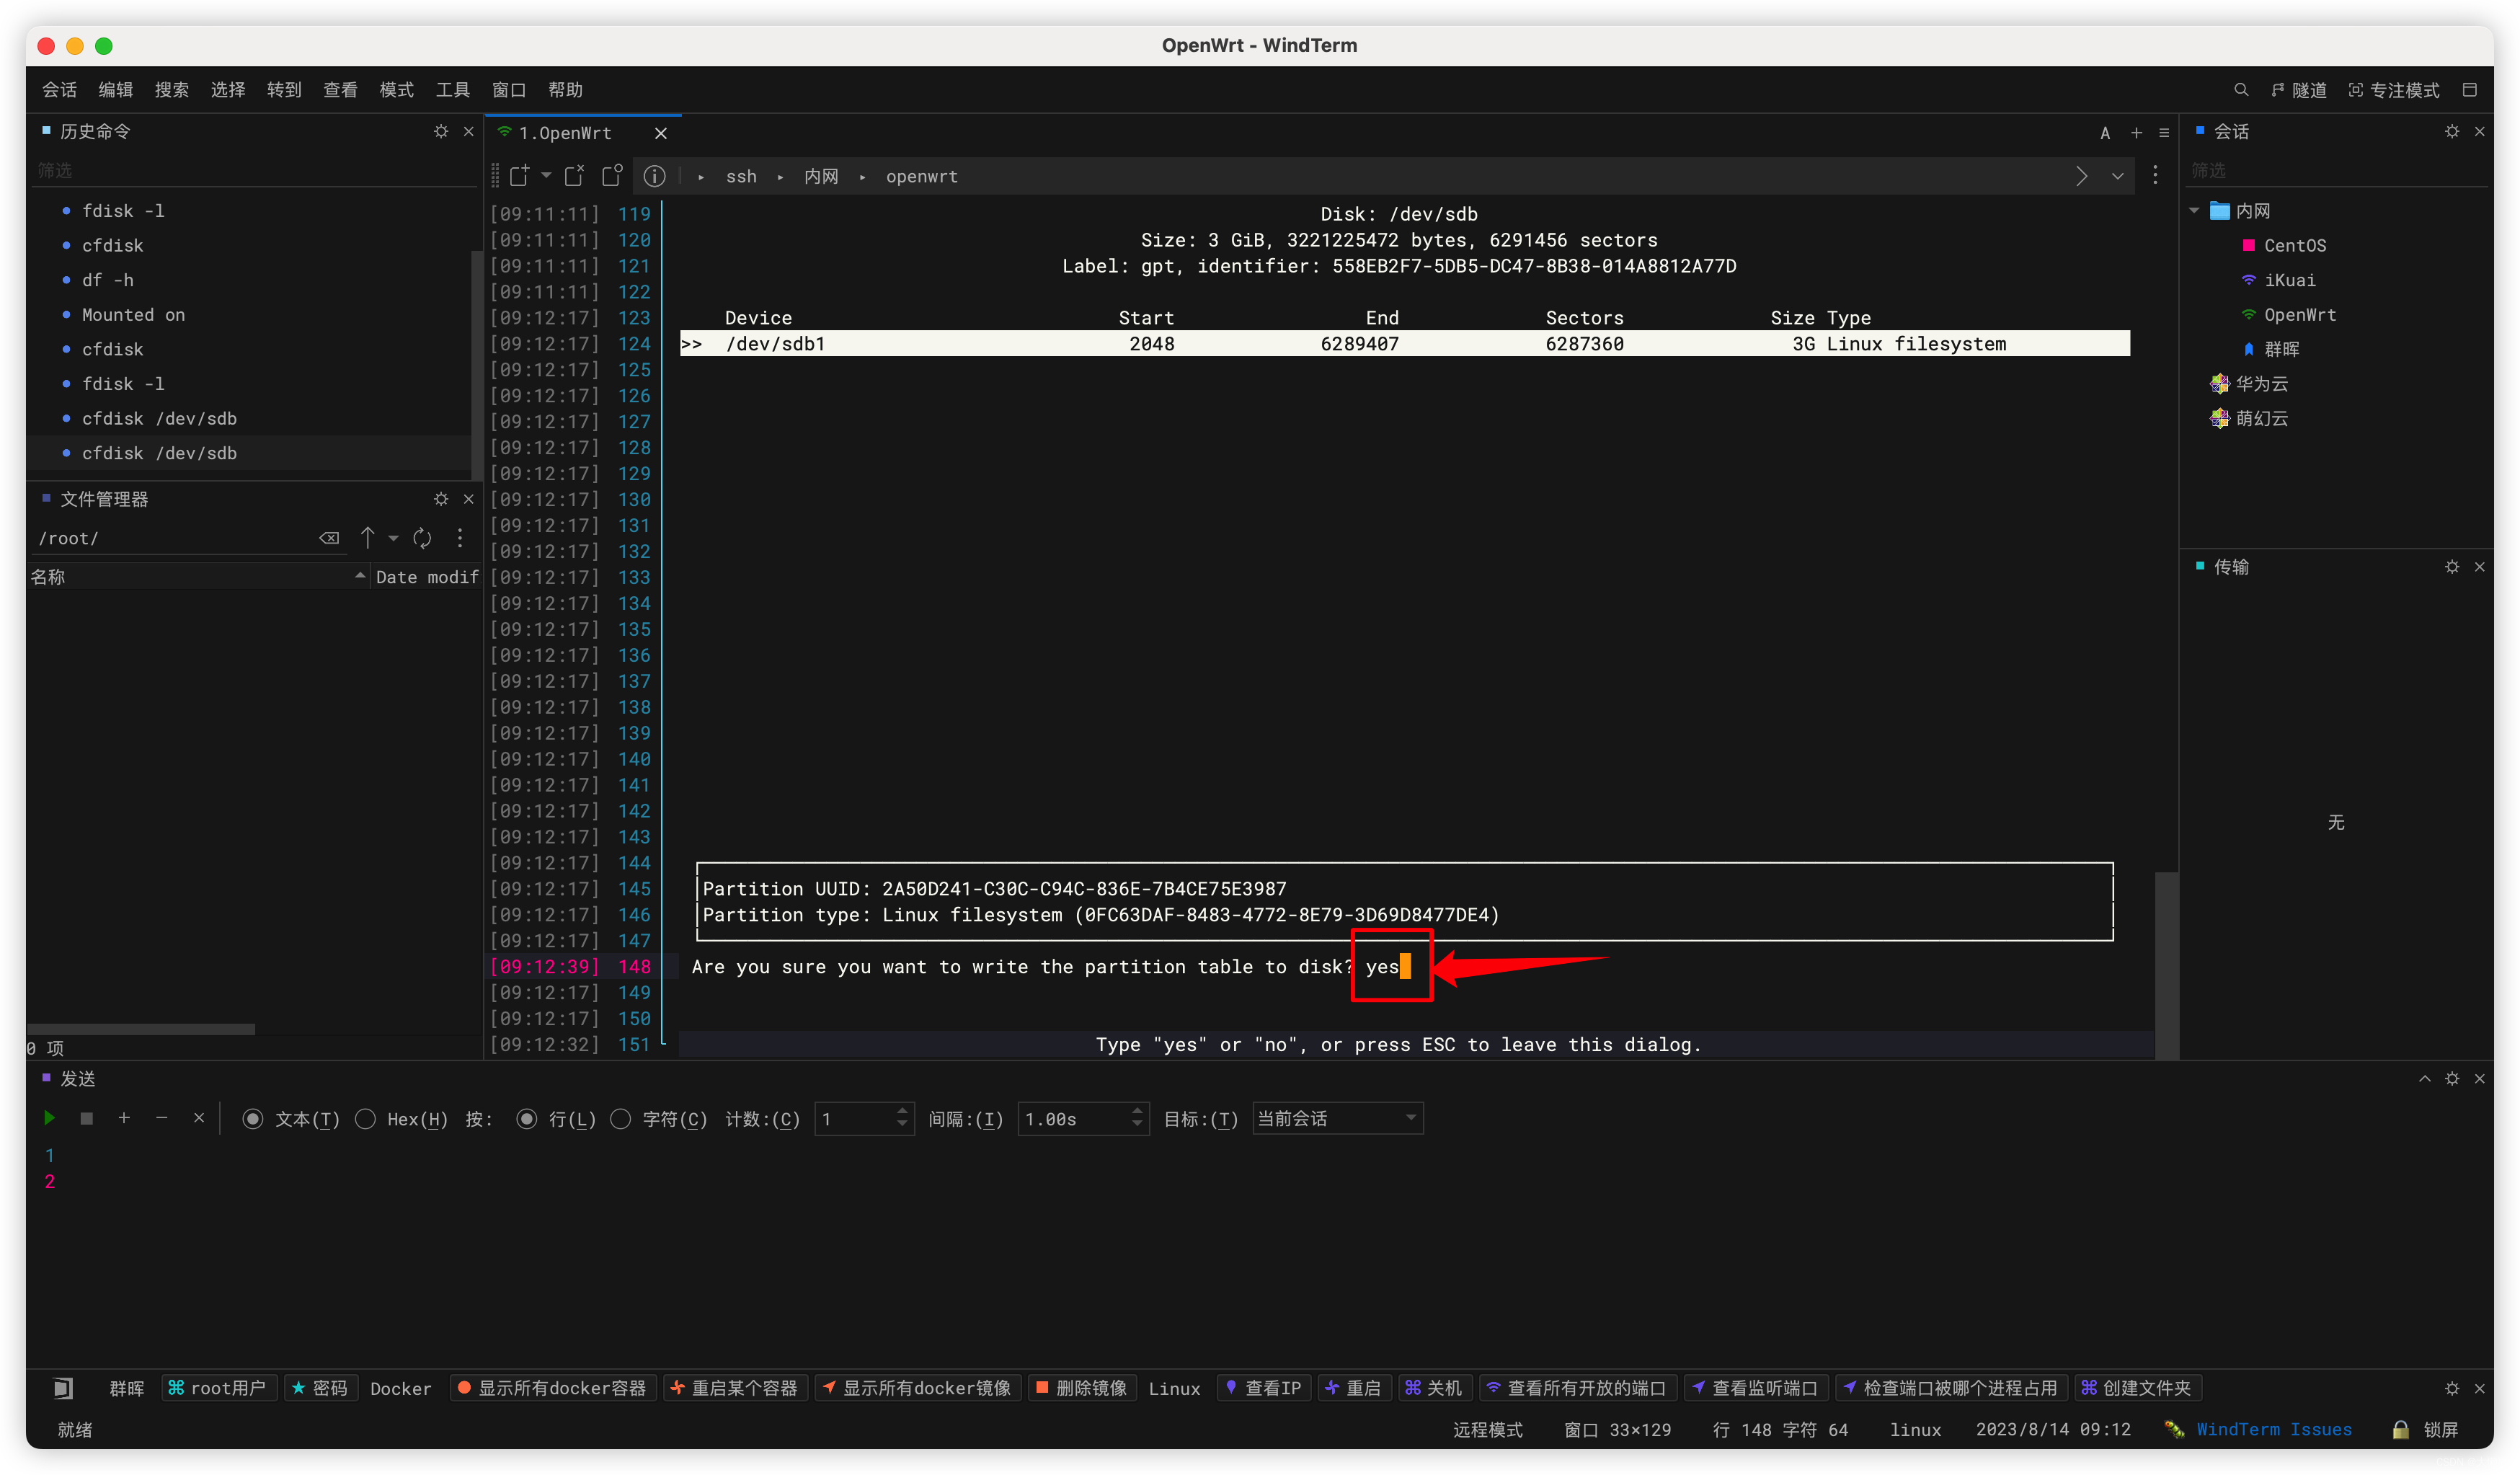Select the 字符(C) radio option

[x=621, y=1118]
